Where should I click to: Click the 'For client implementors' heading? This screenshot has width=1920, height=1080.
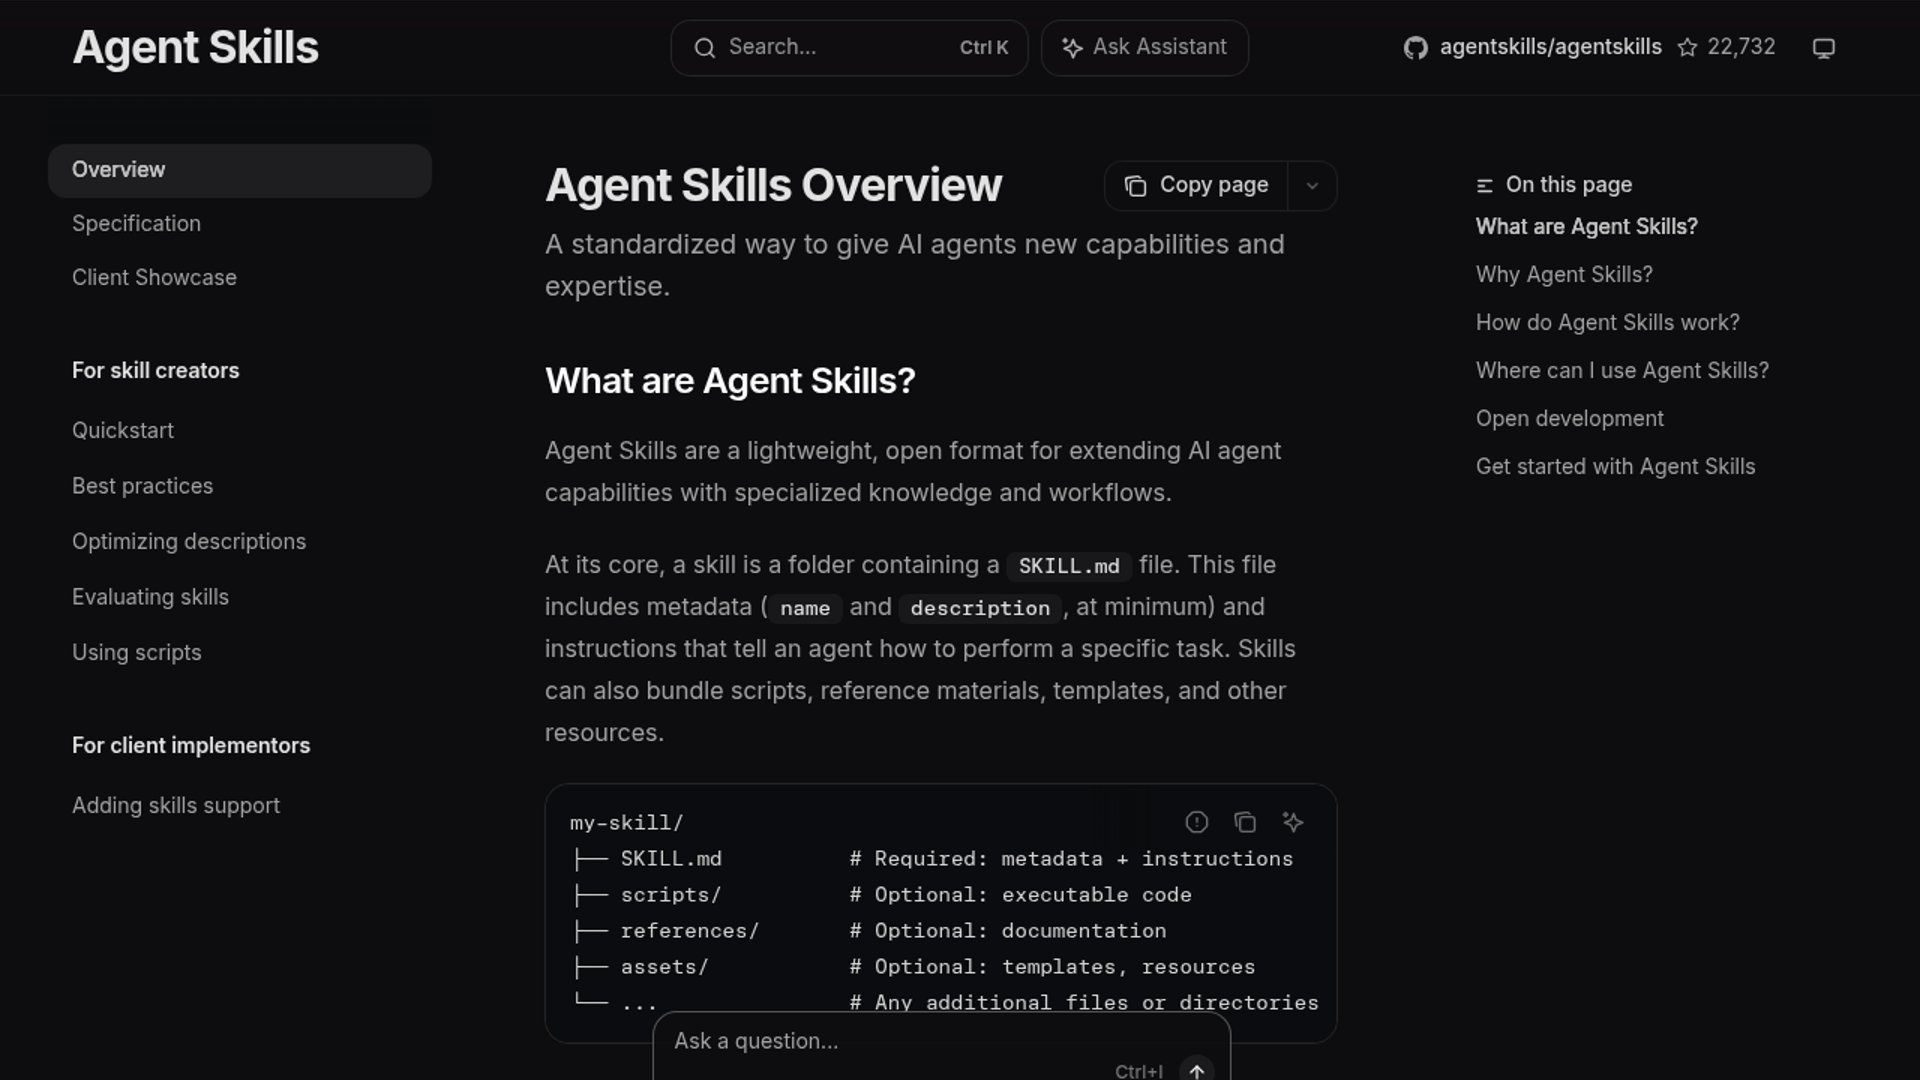(191, 746)
